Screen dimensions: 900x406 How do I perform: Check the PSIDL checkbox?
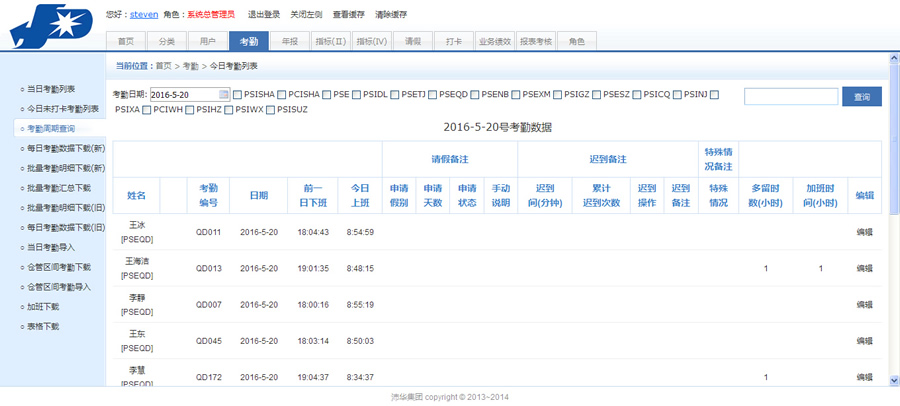coord(356,95)
